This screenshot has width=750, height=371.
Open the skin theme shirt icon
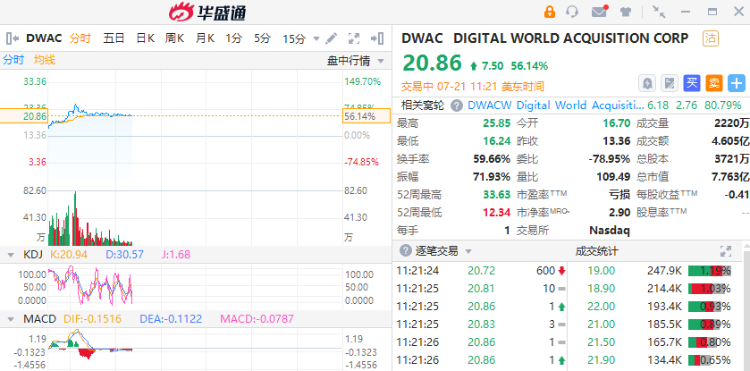[626, 12]
